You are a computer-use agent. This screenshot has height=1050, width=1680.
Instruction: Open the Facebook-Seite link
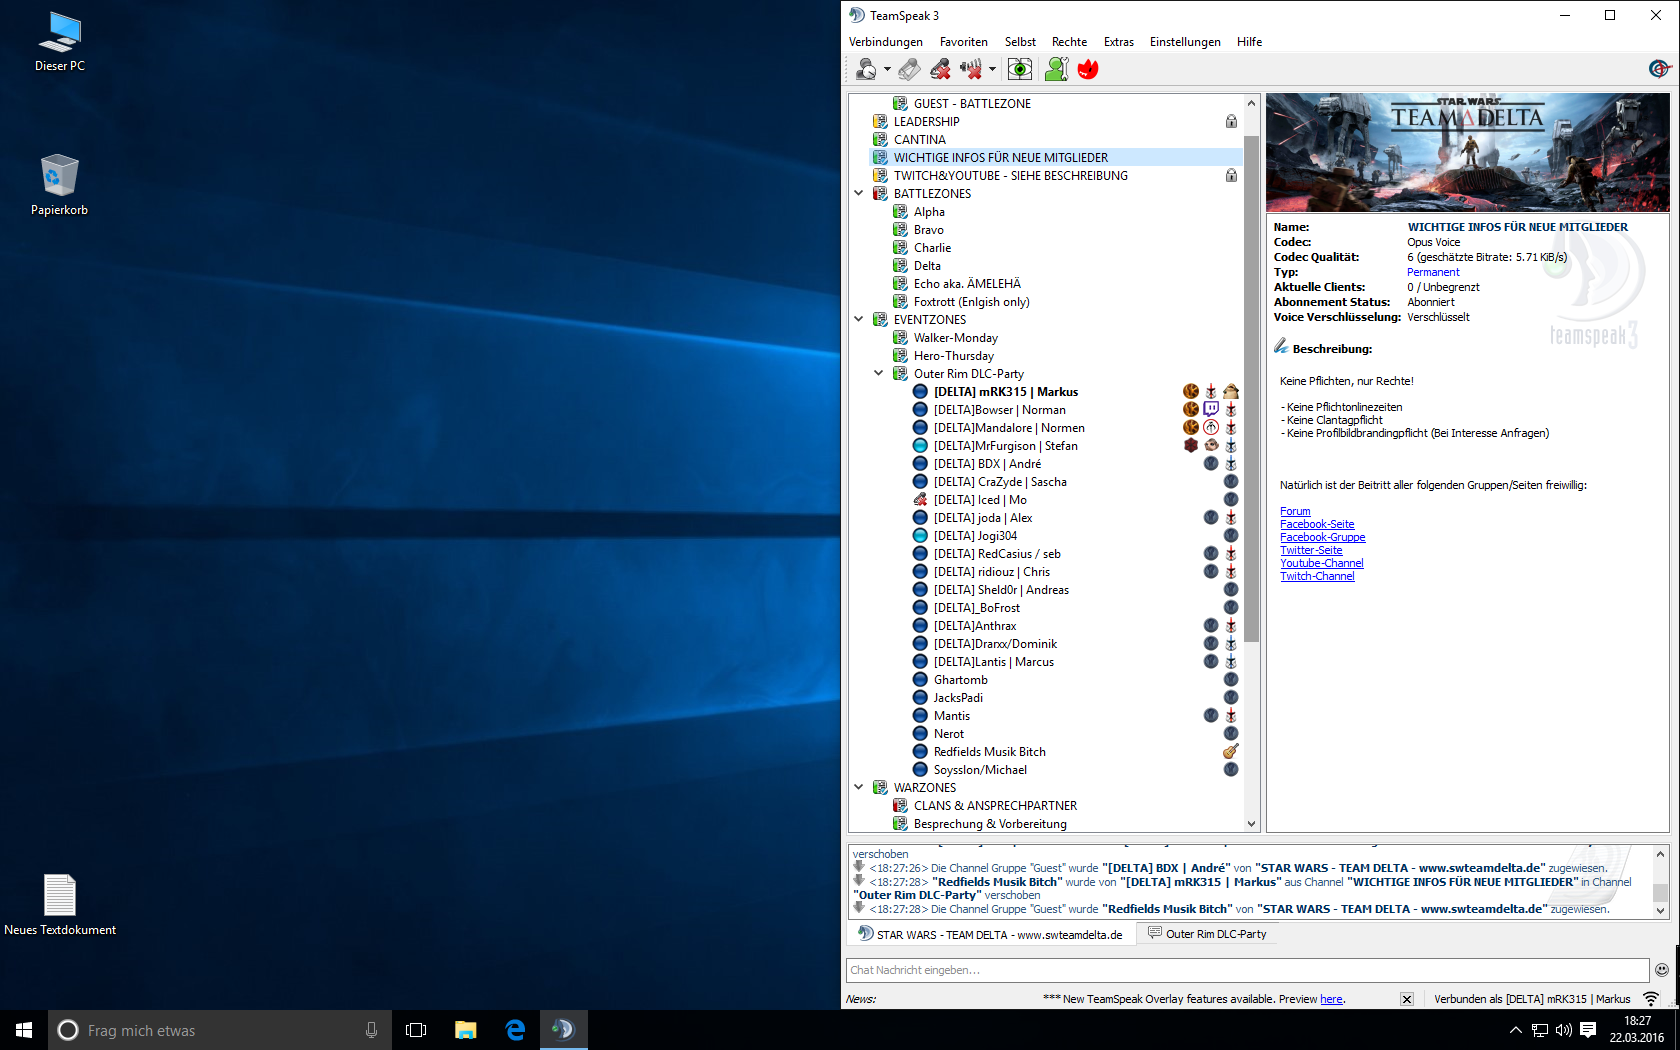1317,524
